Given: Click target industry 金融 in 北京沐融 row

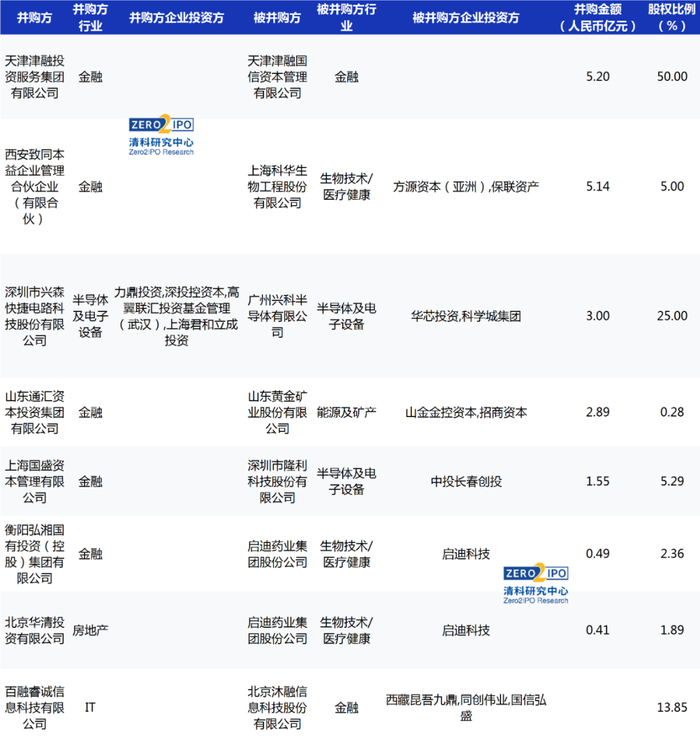Looking at the screenshot, I should [x=346, y=707].
